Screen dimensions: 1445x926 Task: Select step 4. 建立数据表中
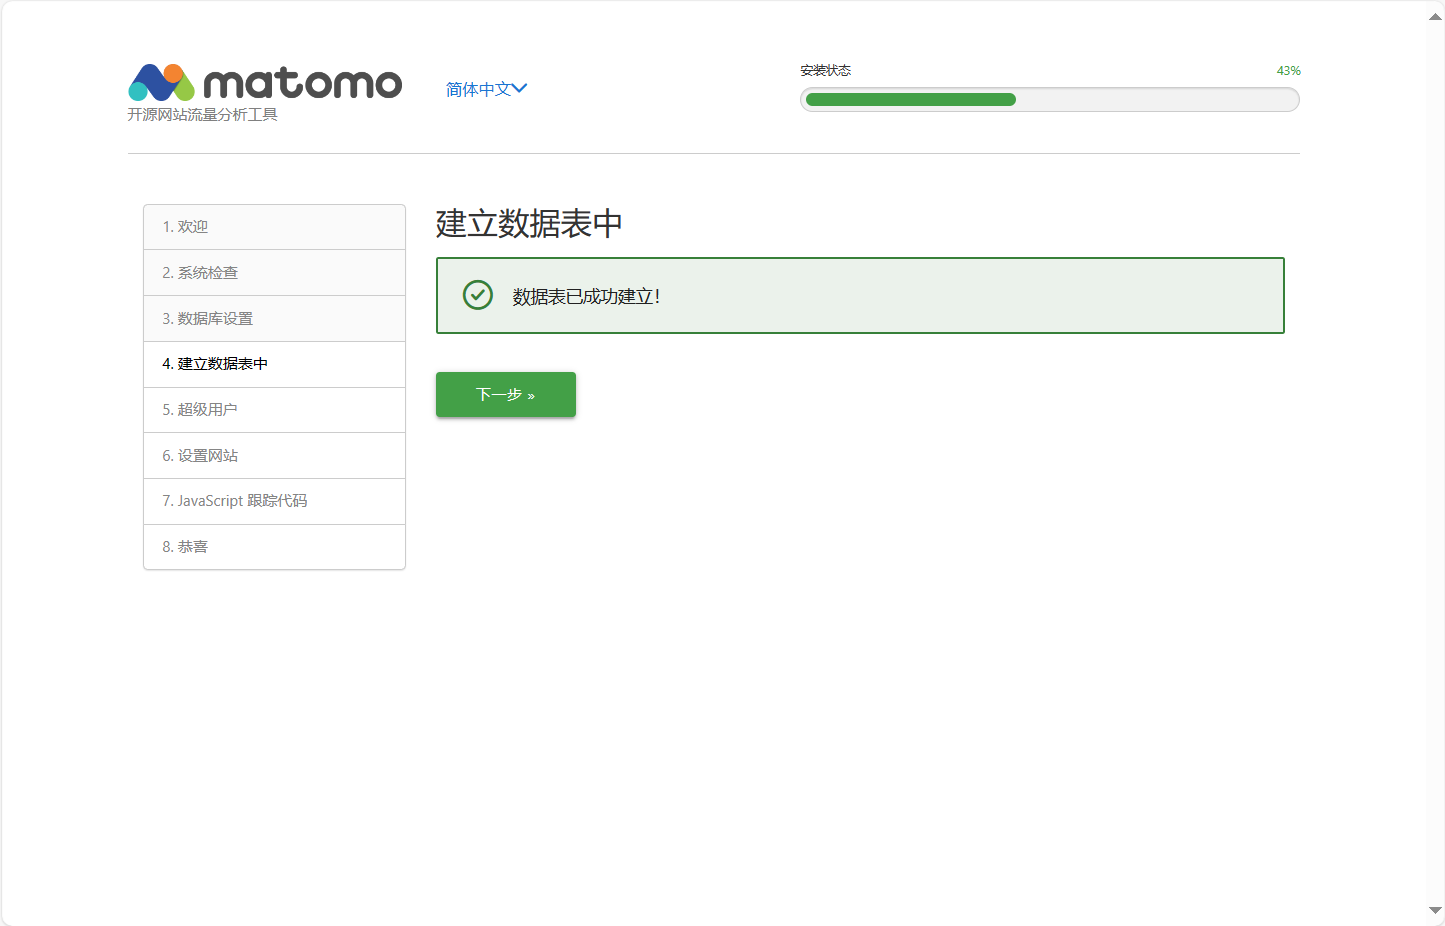tap(274, 364)
